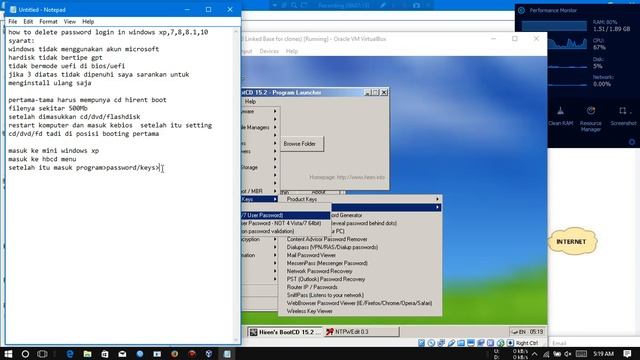Click the Firefox icon on taskbar
Image resolution: width=640 pixels, height=360 pixels.
pyautogui.click(x=175, y=354)
